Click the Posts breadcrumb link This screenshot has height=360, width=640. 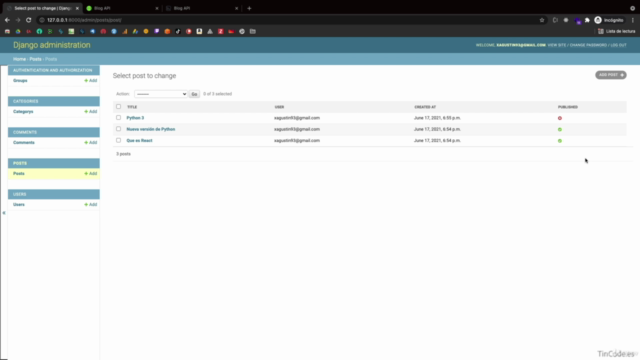point(35,59)
